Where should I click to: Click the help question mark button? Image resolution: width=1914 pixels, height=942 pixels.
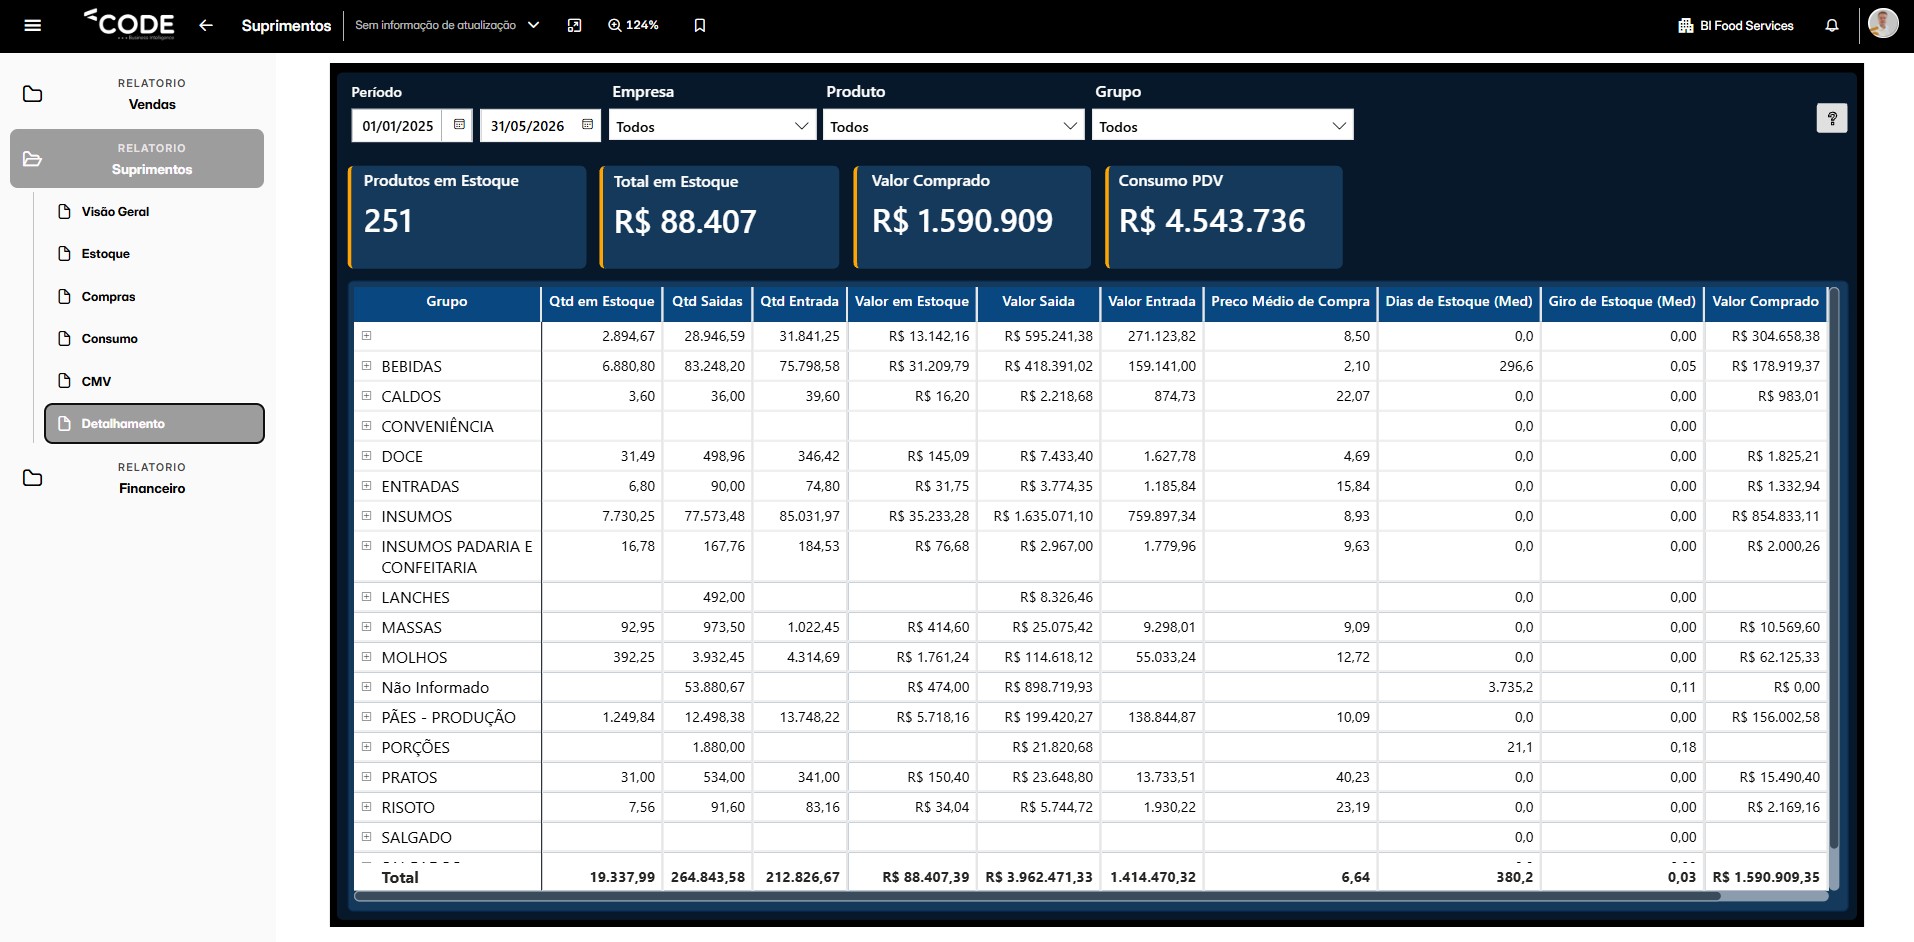click(1832, 118)
